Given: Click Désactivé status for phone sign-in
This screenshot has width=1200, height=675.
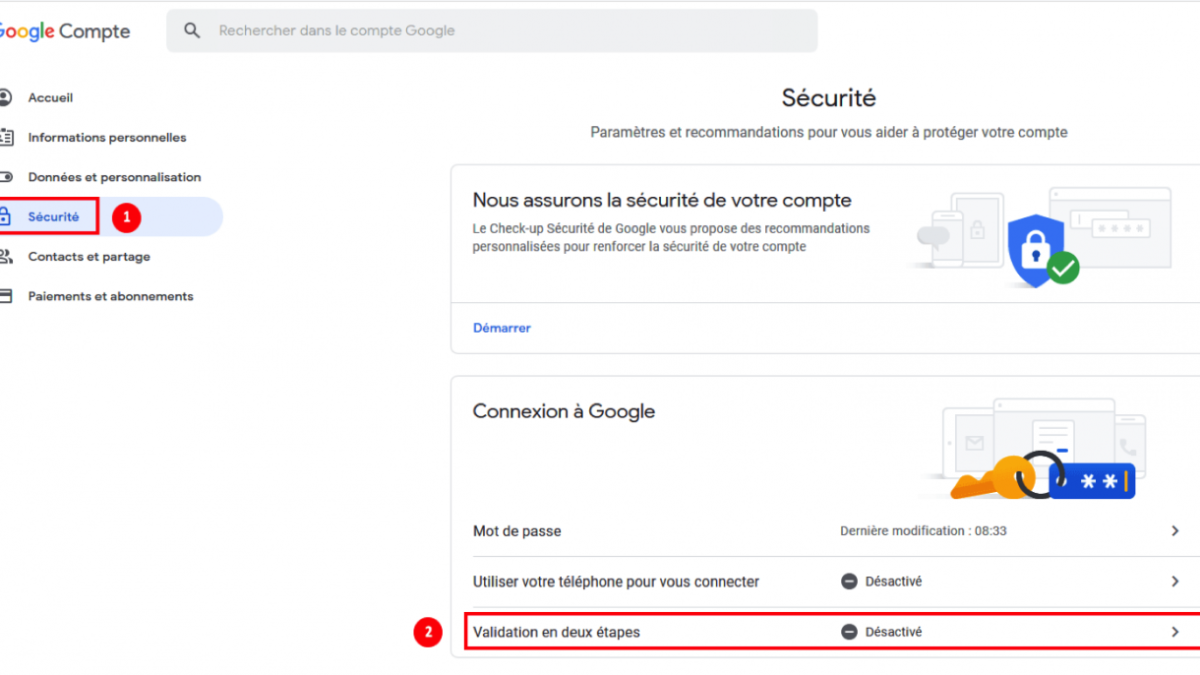Looking at the screenshot, I should 893,581.
